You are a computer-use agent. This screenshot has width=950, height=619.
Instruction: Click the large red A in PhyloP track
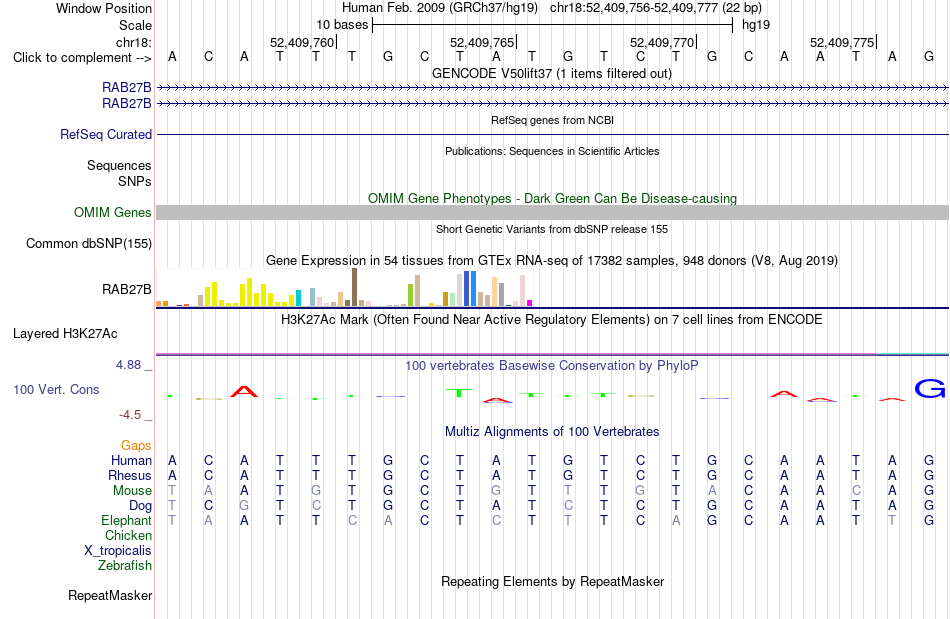(x=244, y=392)
